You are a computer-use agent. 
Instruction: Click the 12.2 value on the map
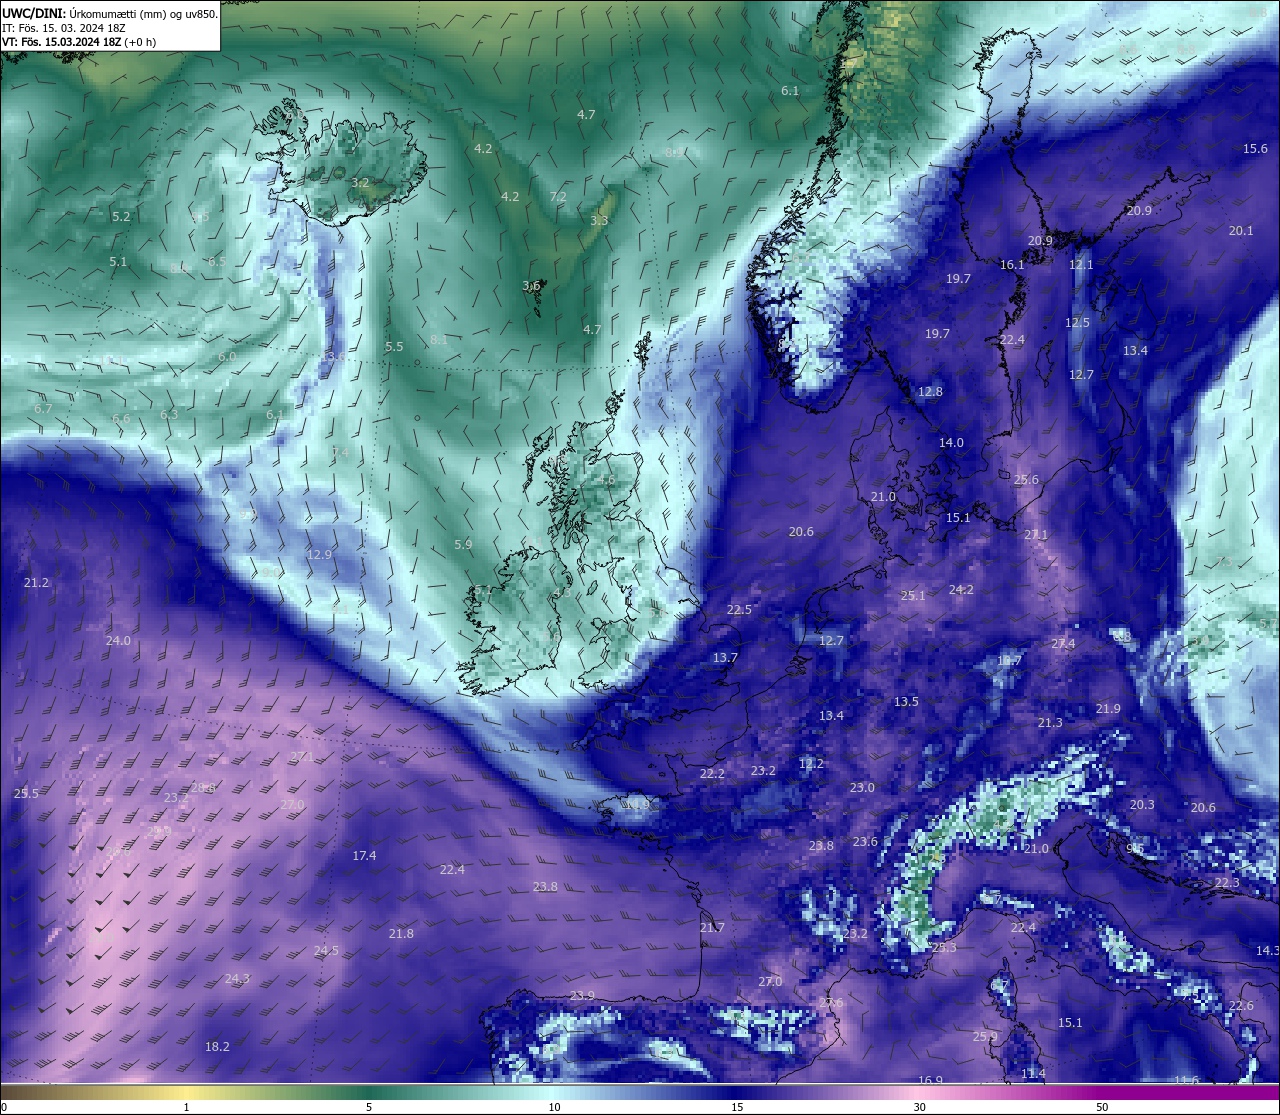point(811,764)
